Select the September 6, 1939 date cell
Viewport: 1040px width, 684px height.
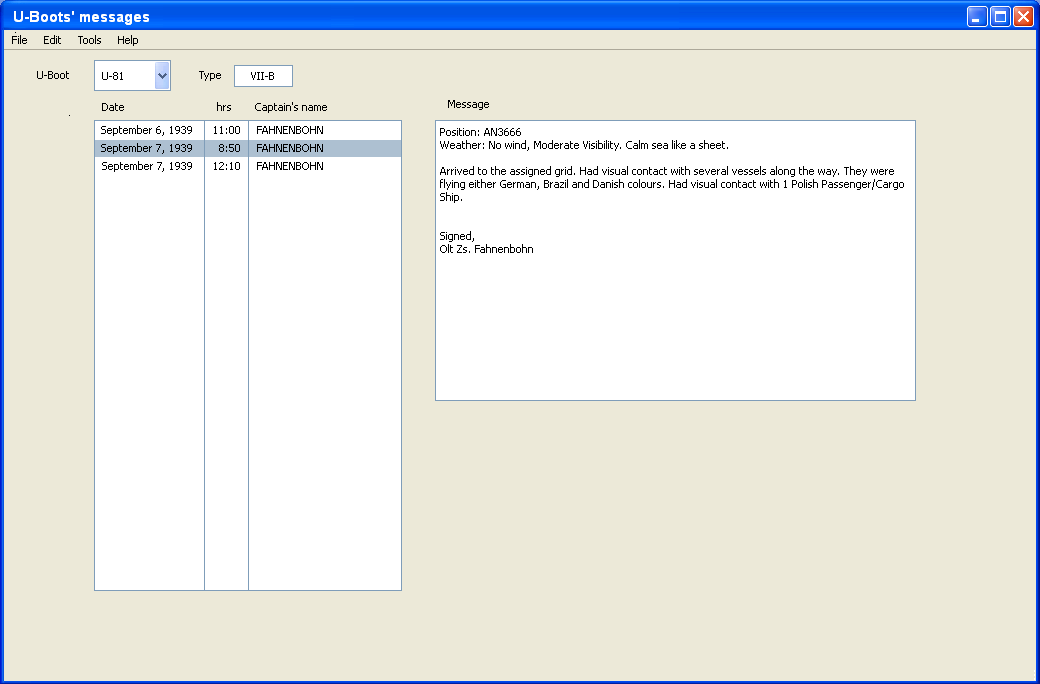pyautogui.click(x=146, y=130)
